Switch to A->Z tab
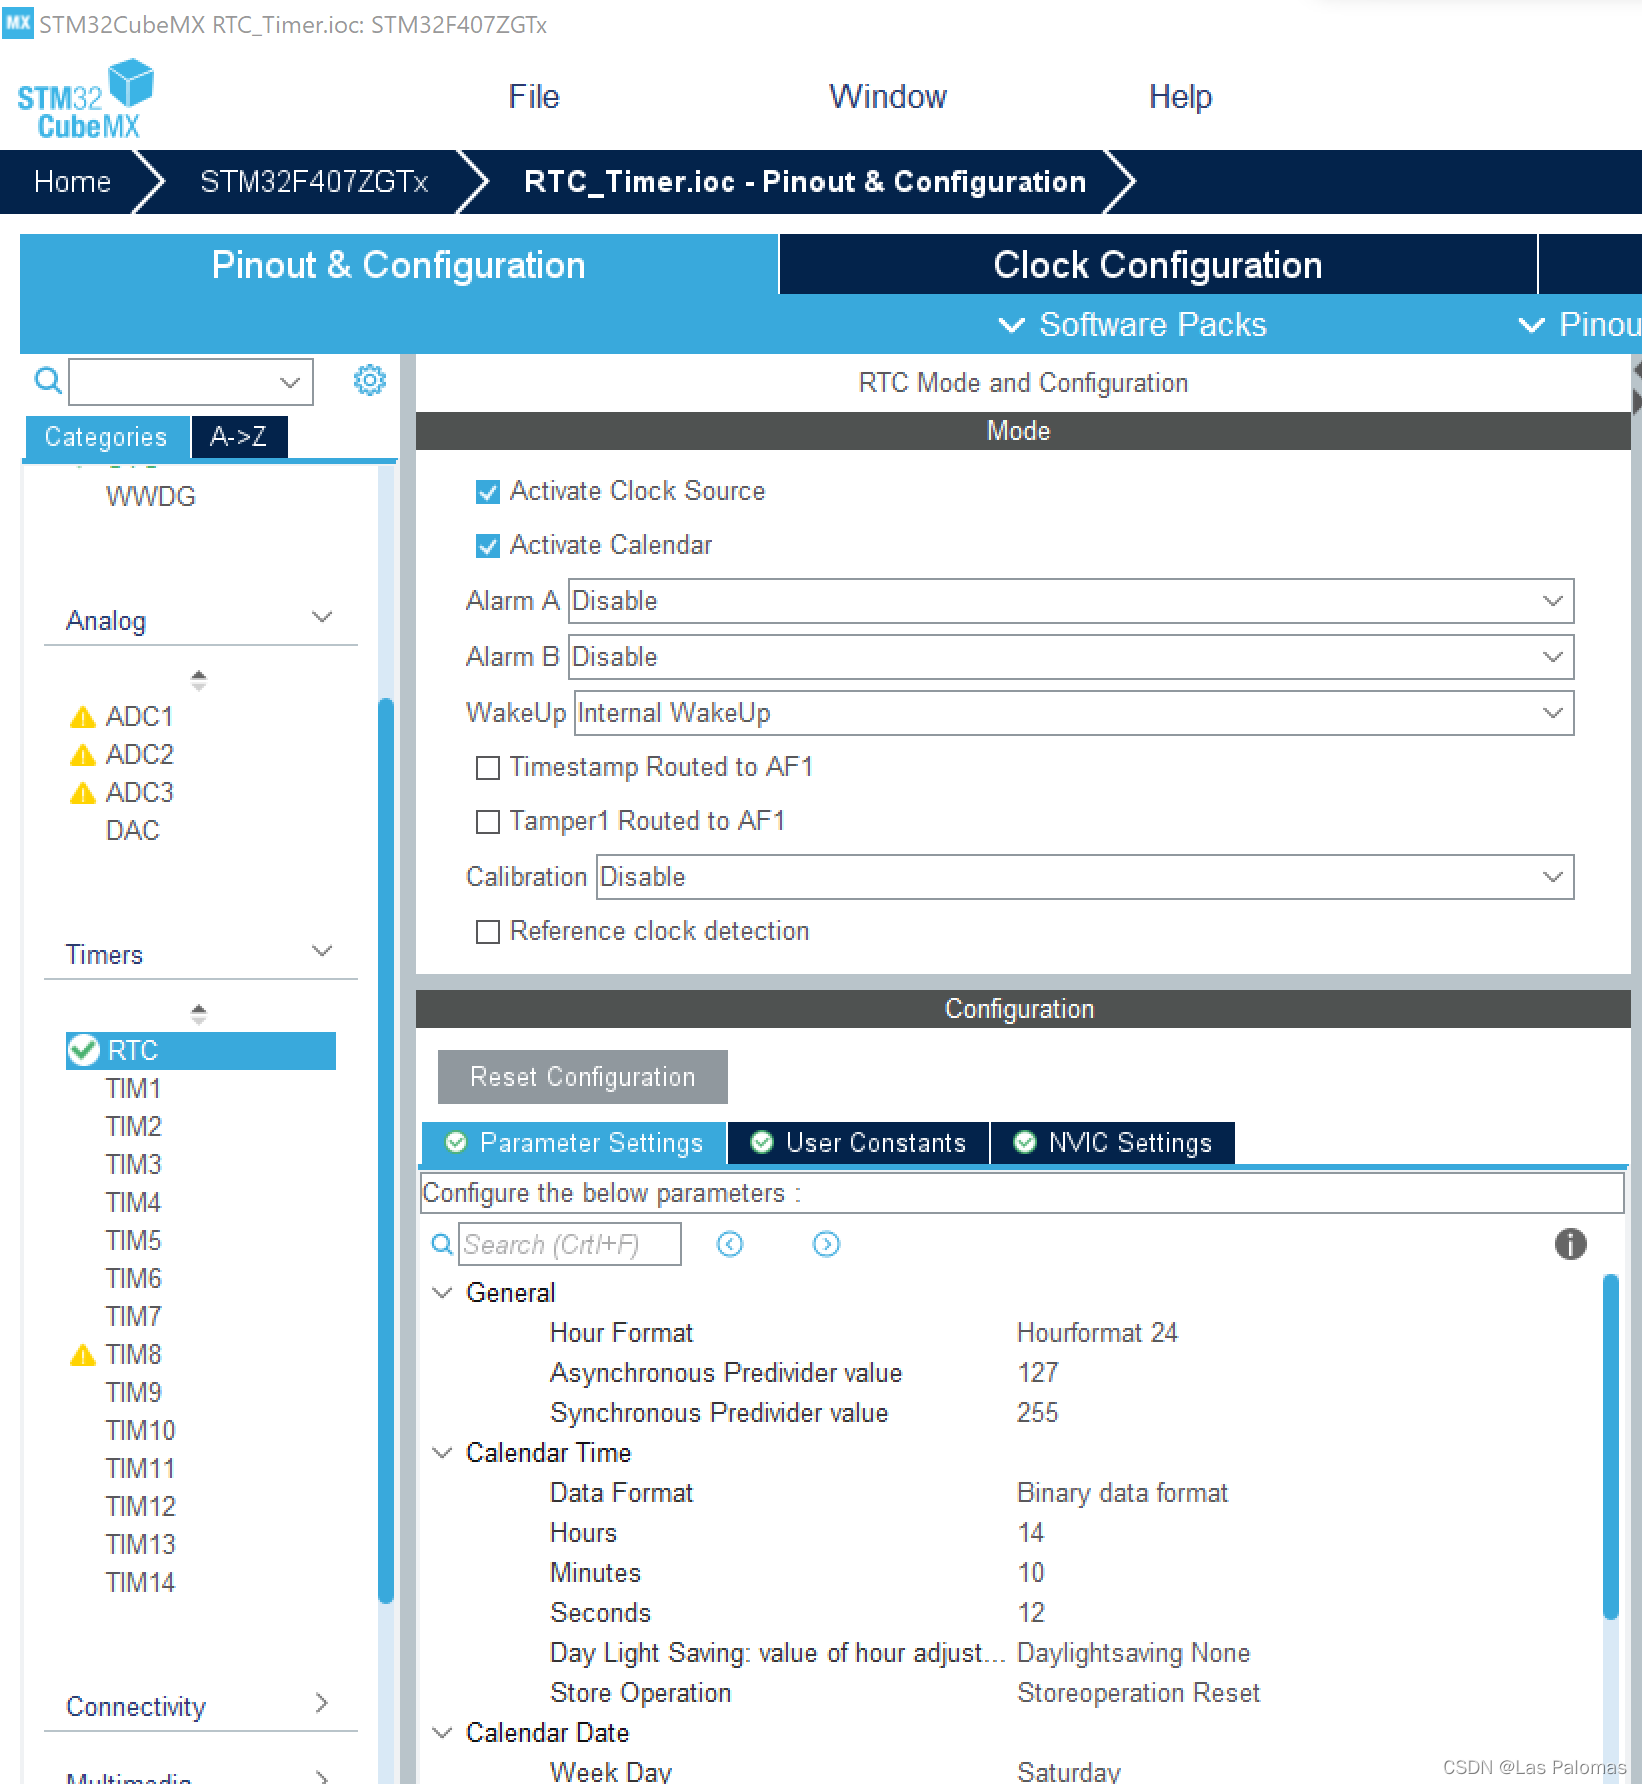The width and height of the screenshot is (1642, 1784). coord(239,437)
